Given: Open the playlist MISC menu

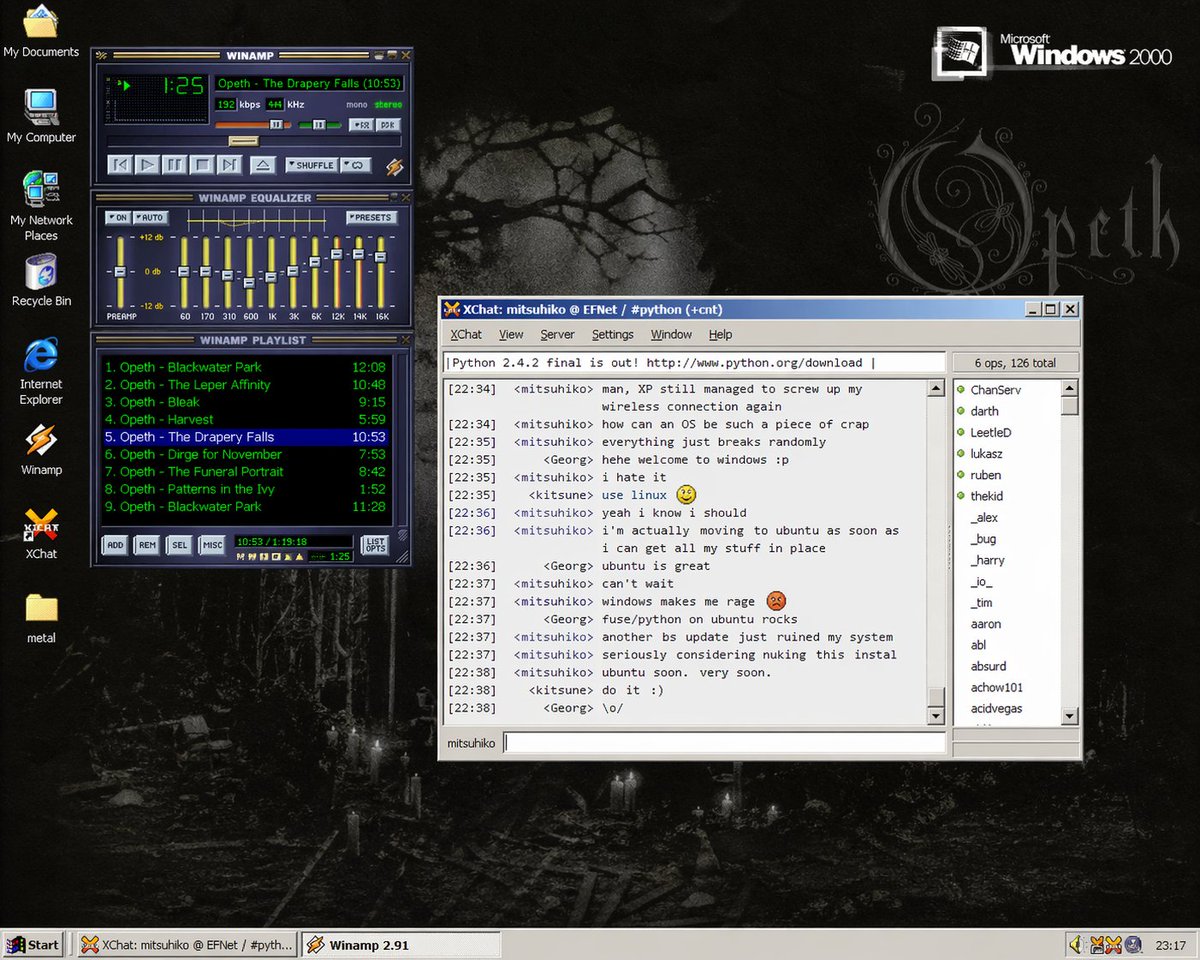Looking at the screenshot, I should [x=211, y=545].
